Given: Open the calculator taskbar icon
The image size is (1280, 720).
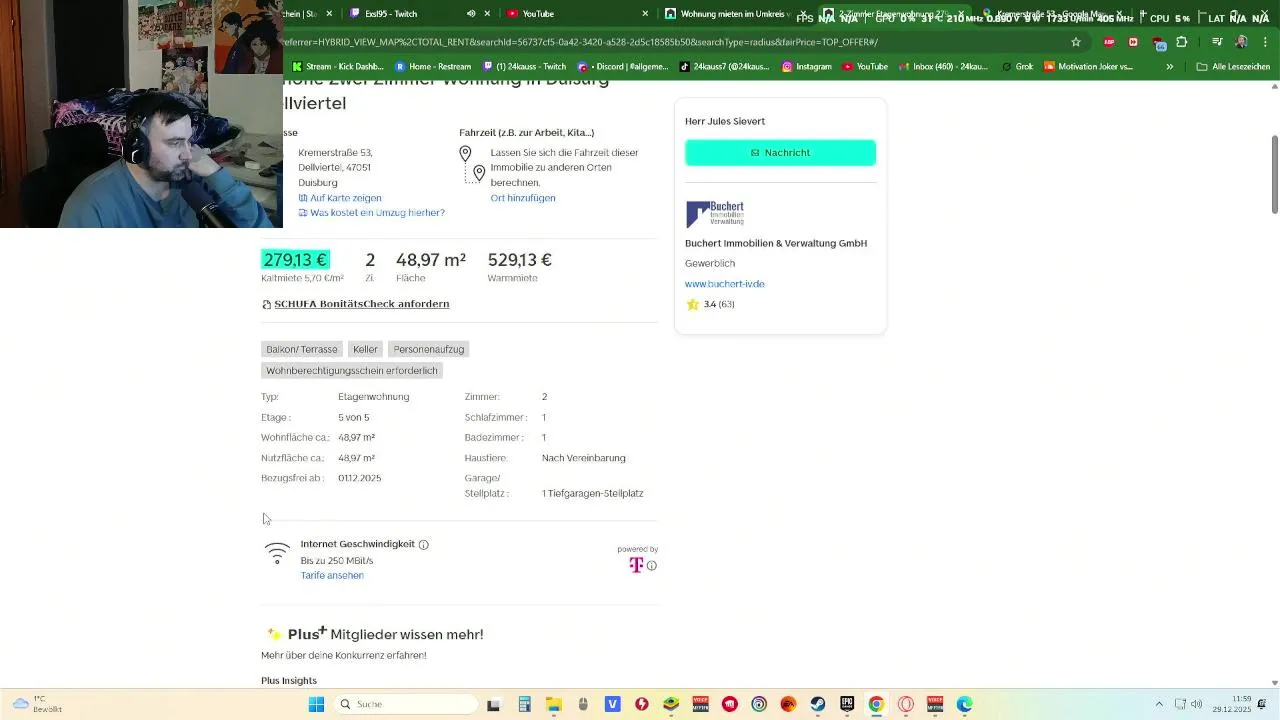Looking at the screenshot, I should pyautogui.click(x=524, y=704).
